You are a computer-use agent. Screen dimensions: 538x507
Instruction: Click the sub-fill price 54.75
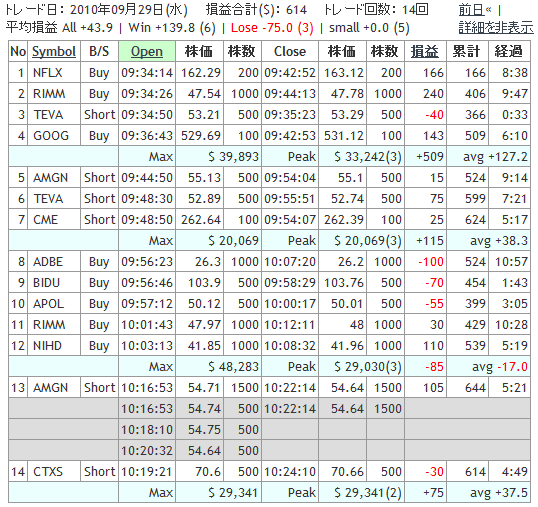(x=204, y=429)
